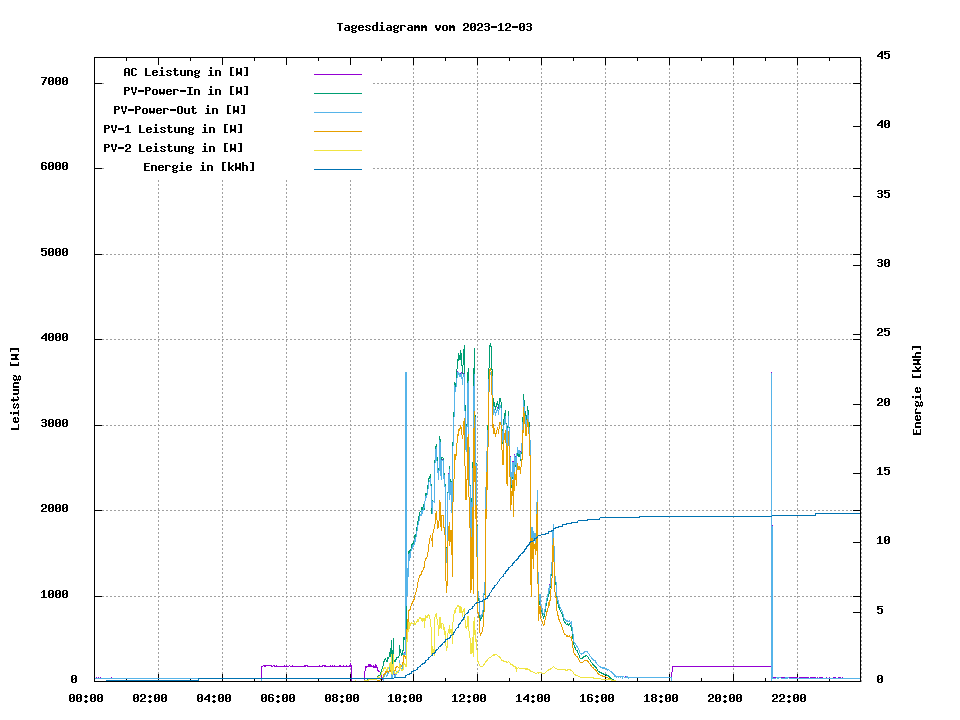Click the purple line sample beside AC Leistung
The image size is (960, 720).
pos(337,74)
